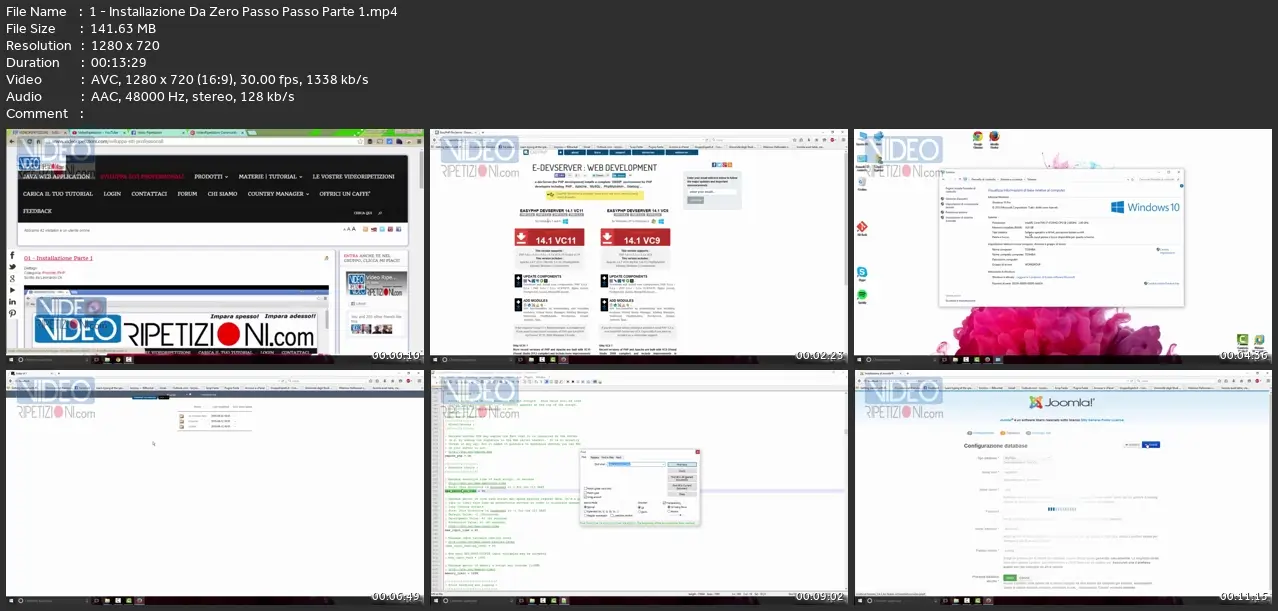Open Spotify desktop icon
Image resolution: width=1278 pixels, height=611 pixels.
[861, 296]
